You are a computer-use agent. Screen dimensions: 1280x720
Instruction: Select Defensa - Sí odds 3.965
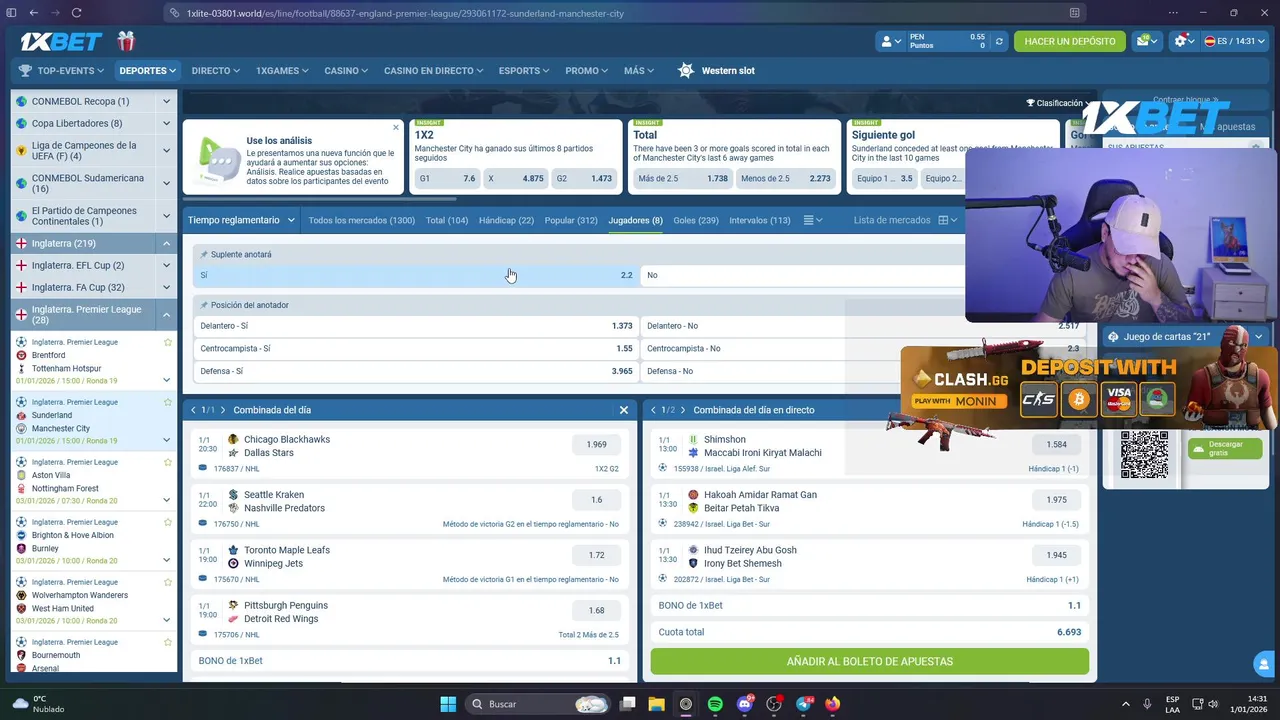pyautogui.click(x=416, y=371)
